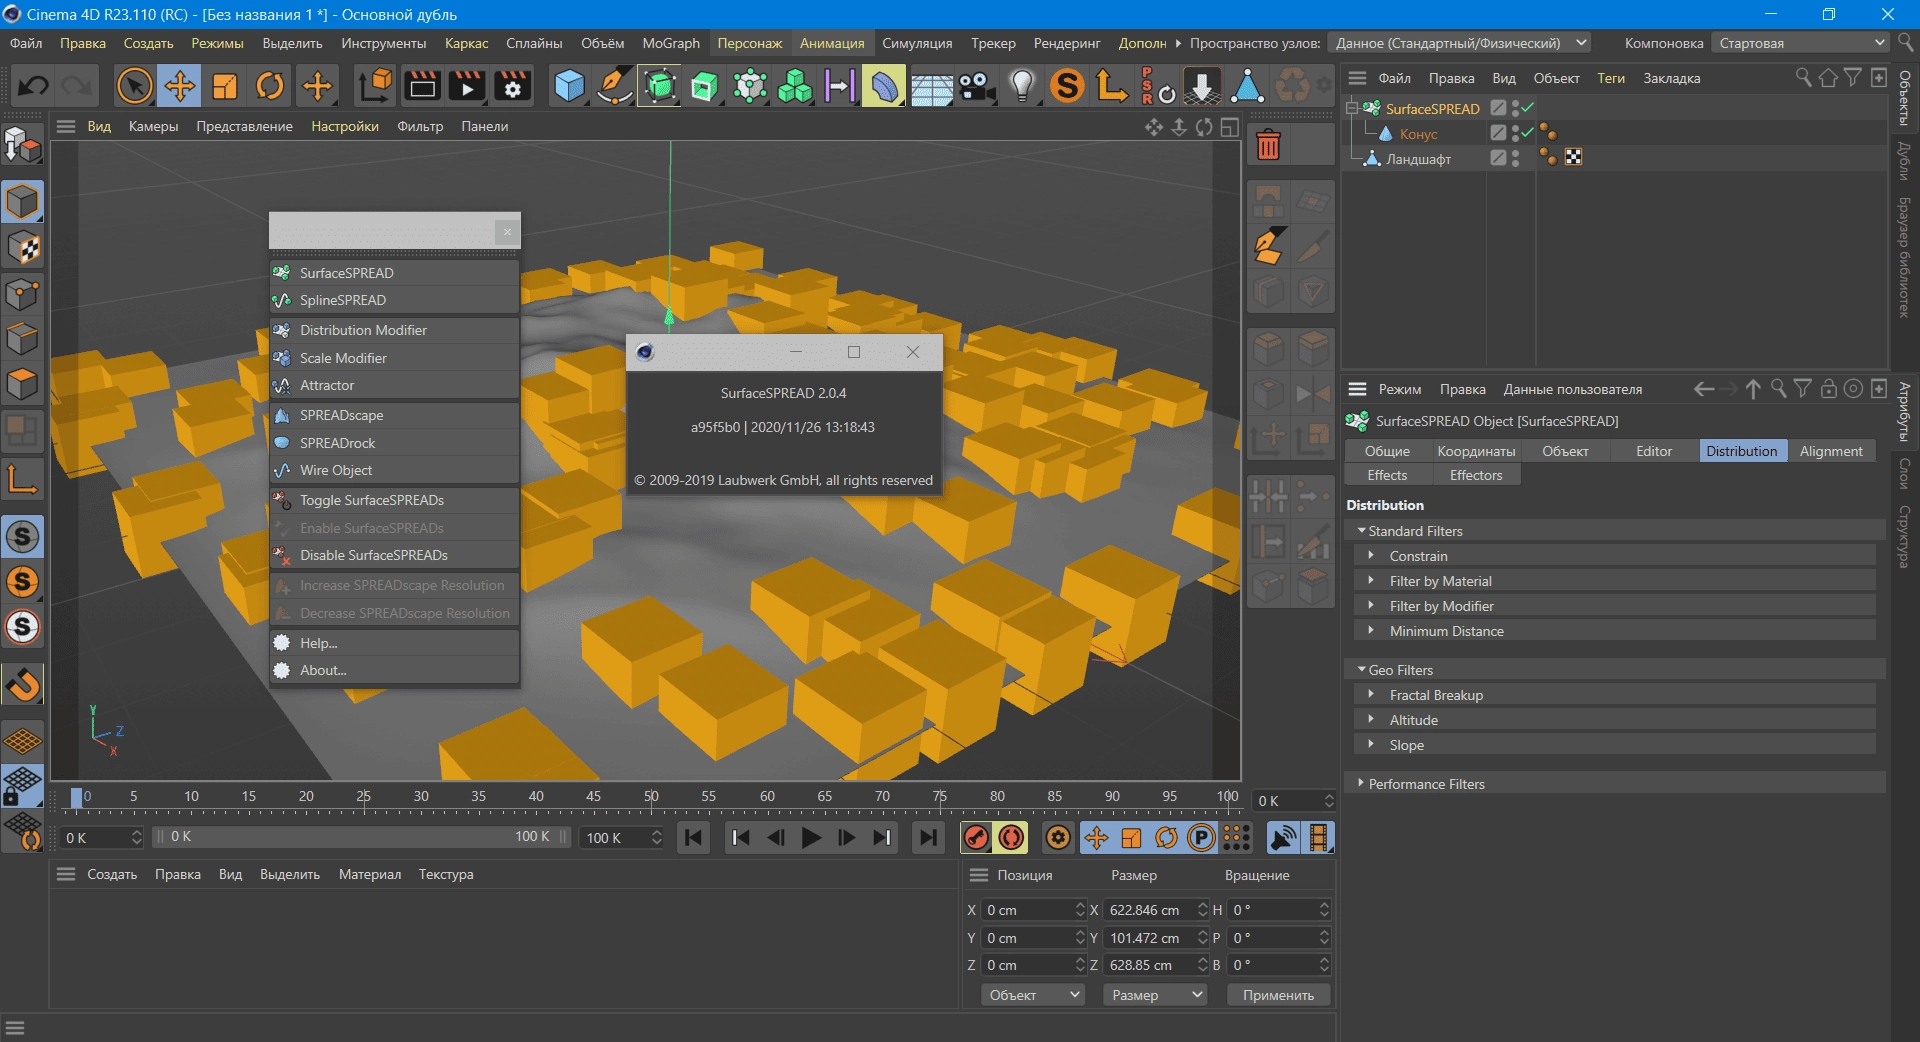
Task: Click the Camera object icon
Action: 977,86
